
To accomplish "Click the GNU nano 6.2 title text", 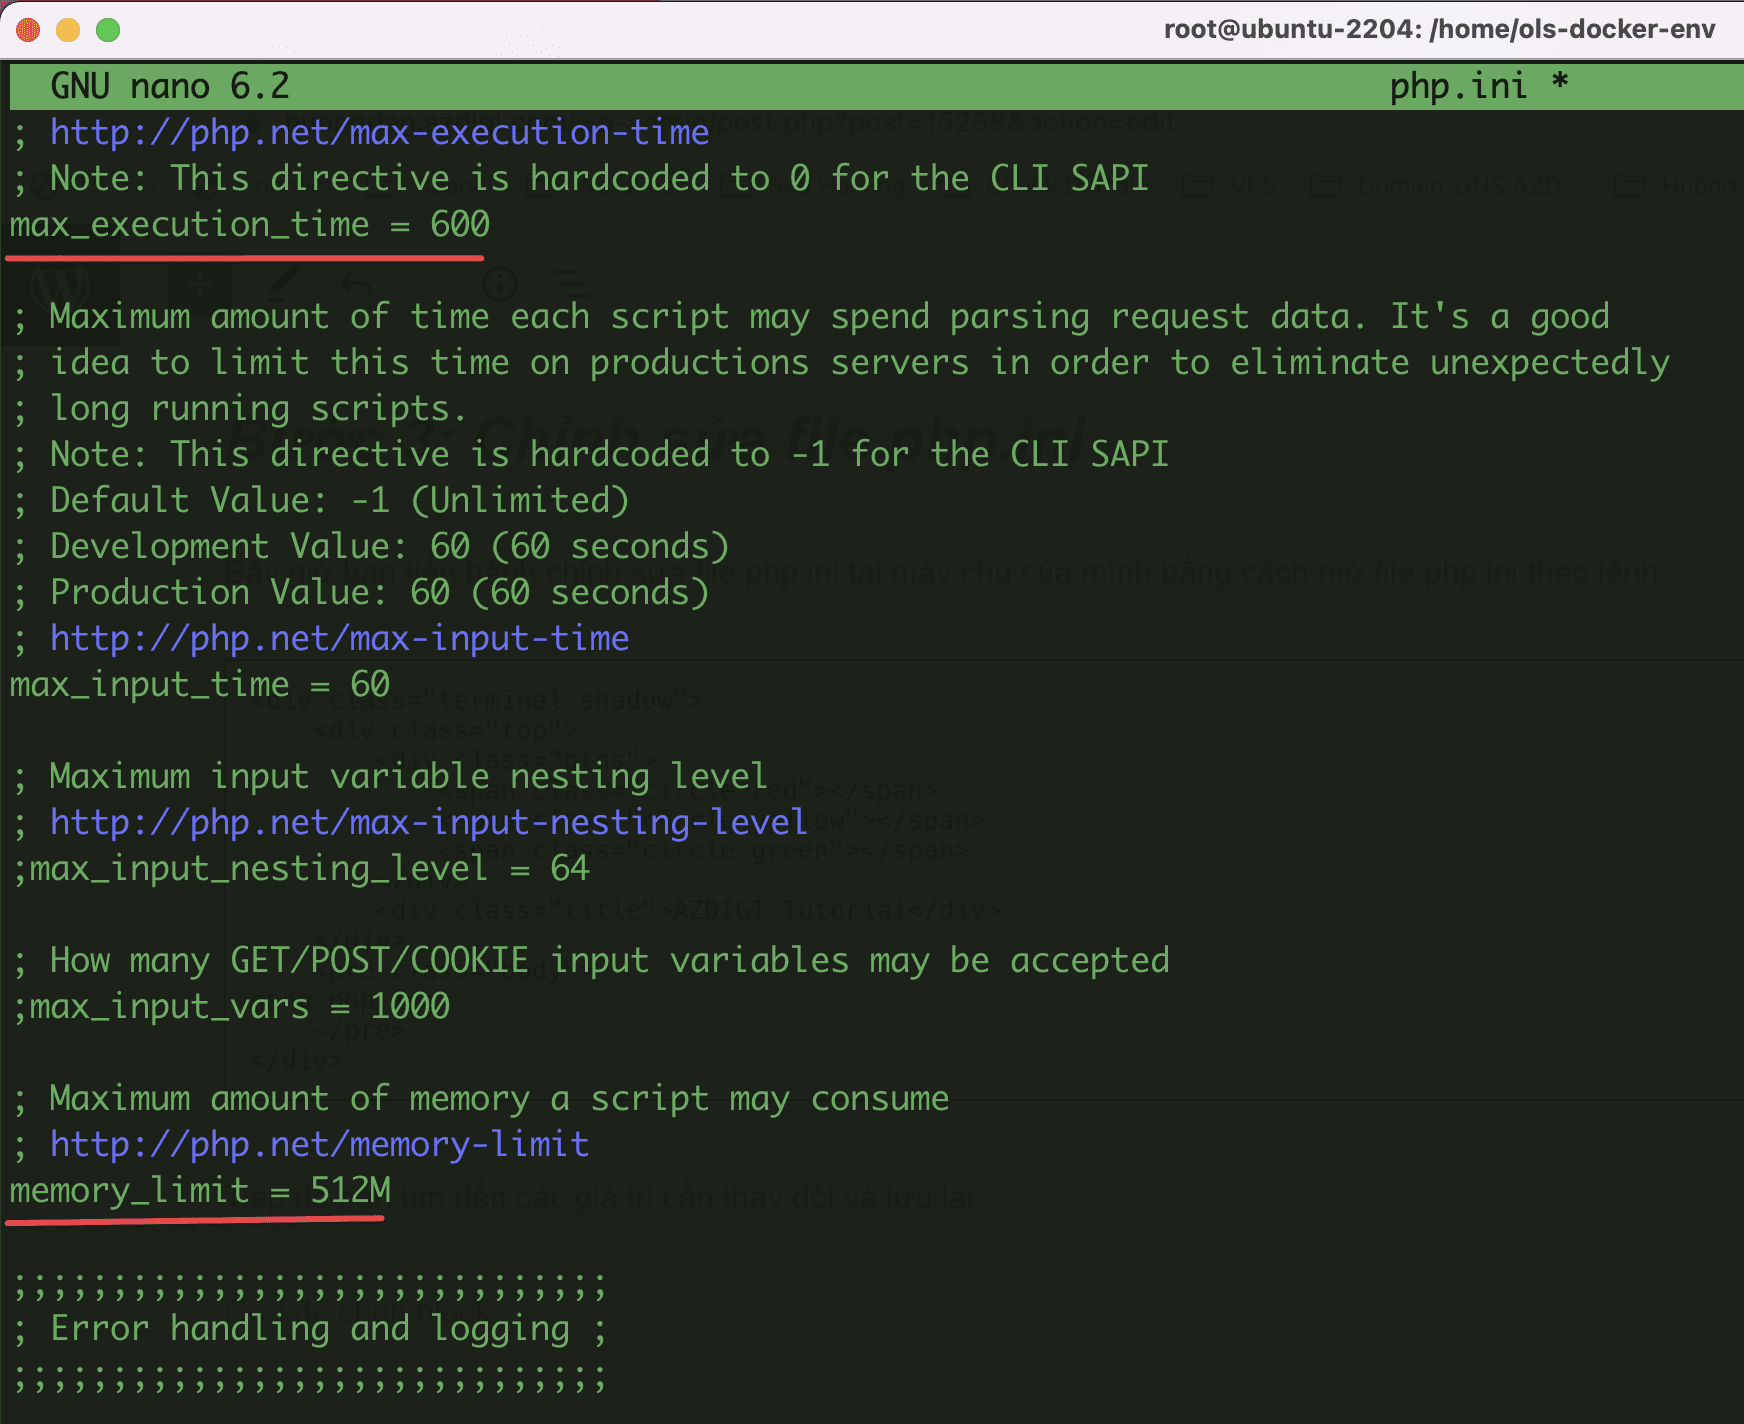I will pos(170,86).
